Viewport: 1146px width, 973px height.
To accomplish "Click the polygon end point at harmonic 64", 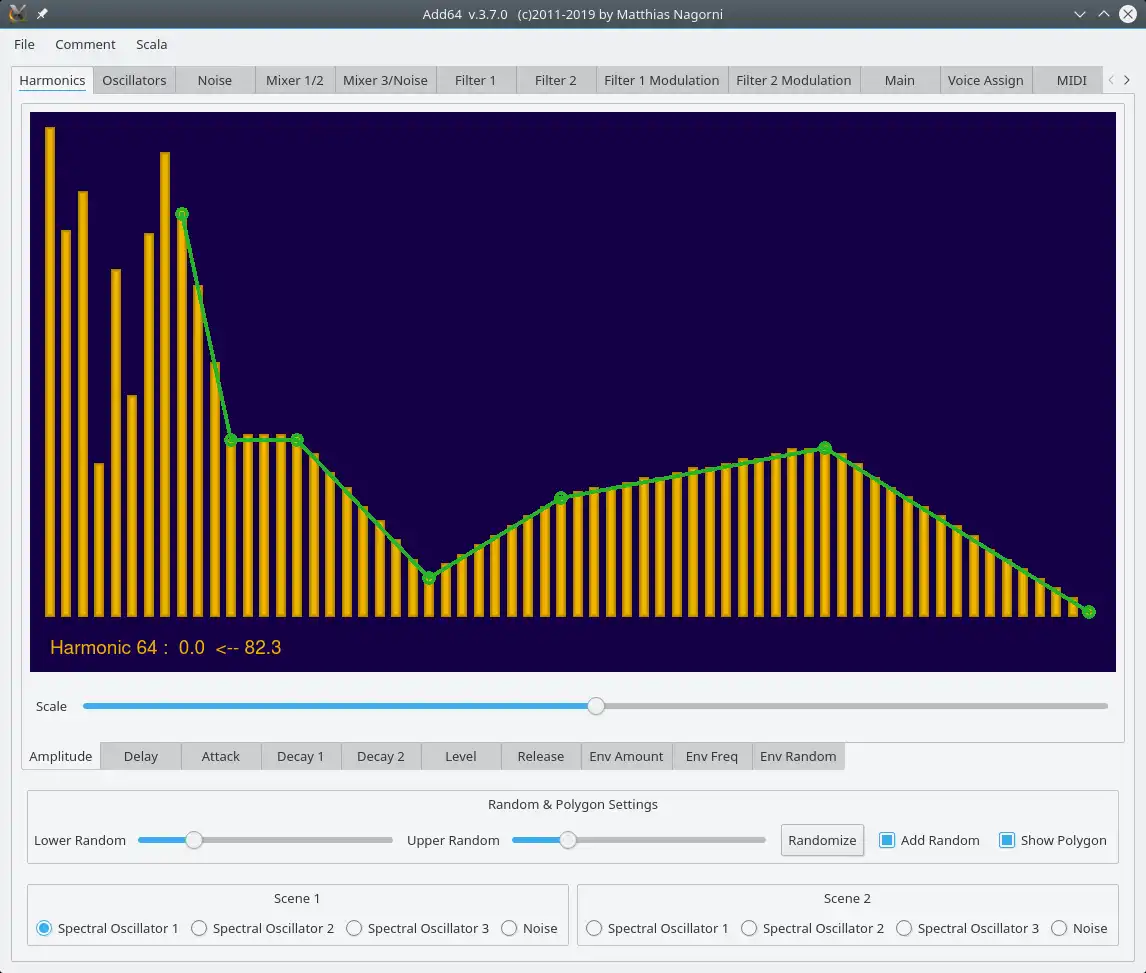I will pos(1089,612).
